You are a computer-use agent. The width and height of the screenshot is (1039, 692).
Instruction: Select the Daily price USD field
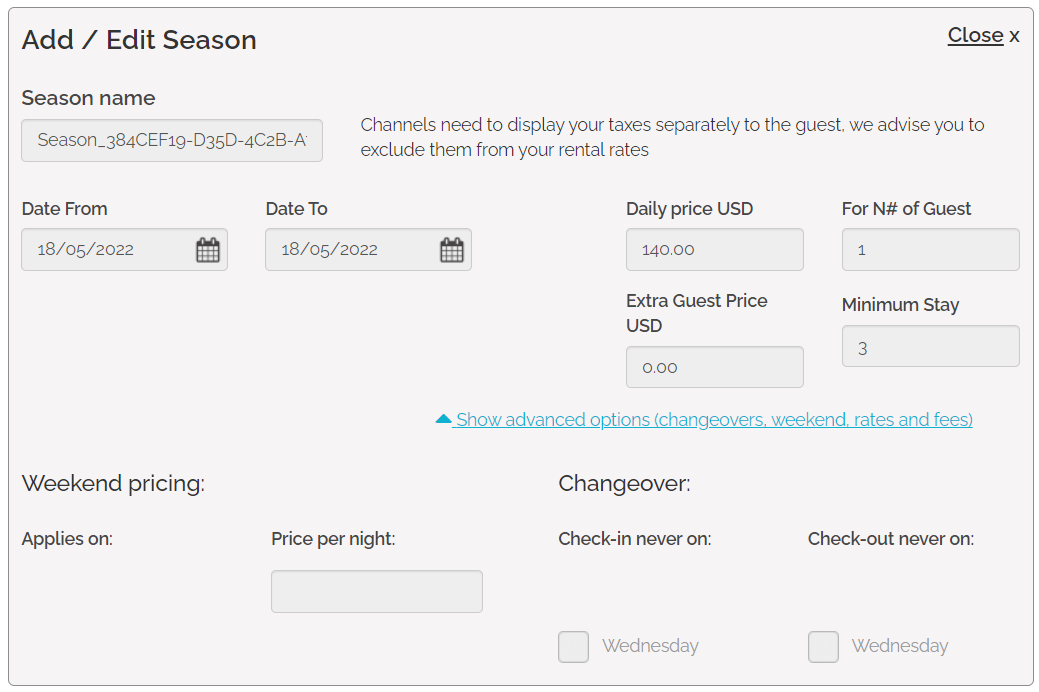pyautogui.click(x=714, y=250)
